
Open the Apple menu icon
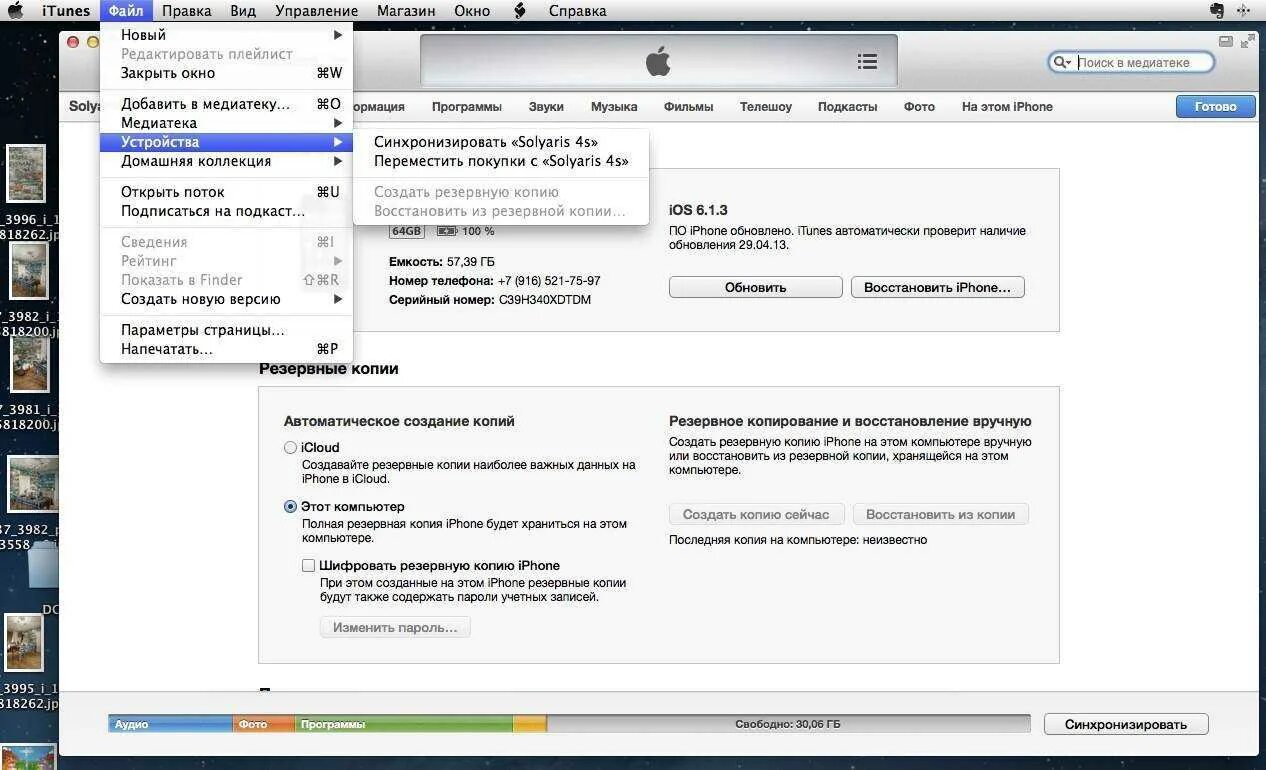[16, 11]
